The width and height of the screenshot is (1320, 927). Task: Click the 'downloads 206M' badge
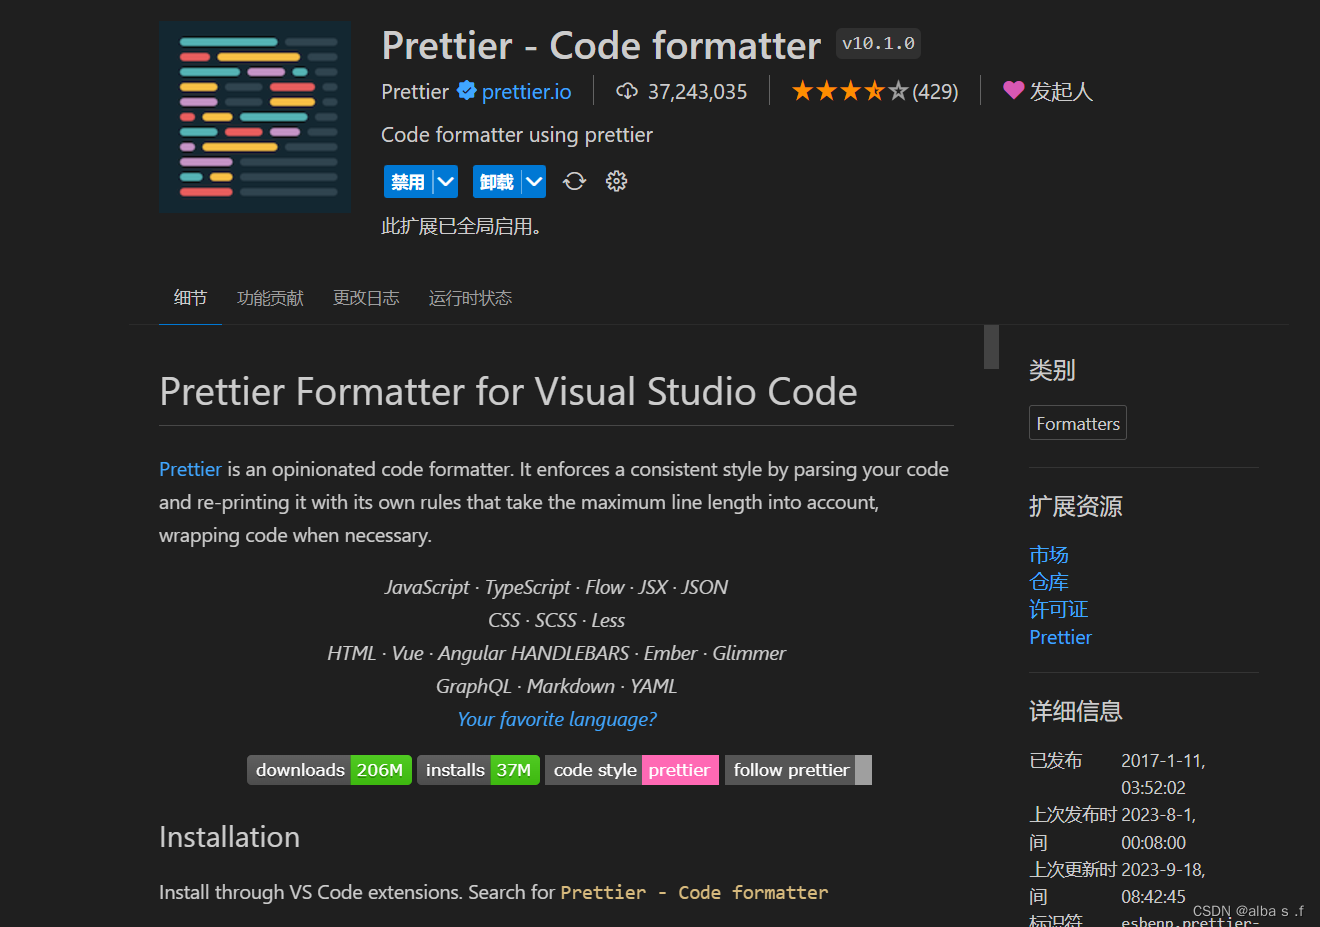coord(329,770)
